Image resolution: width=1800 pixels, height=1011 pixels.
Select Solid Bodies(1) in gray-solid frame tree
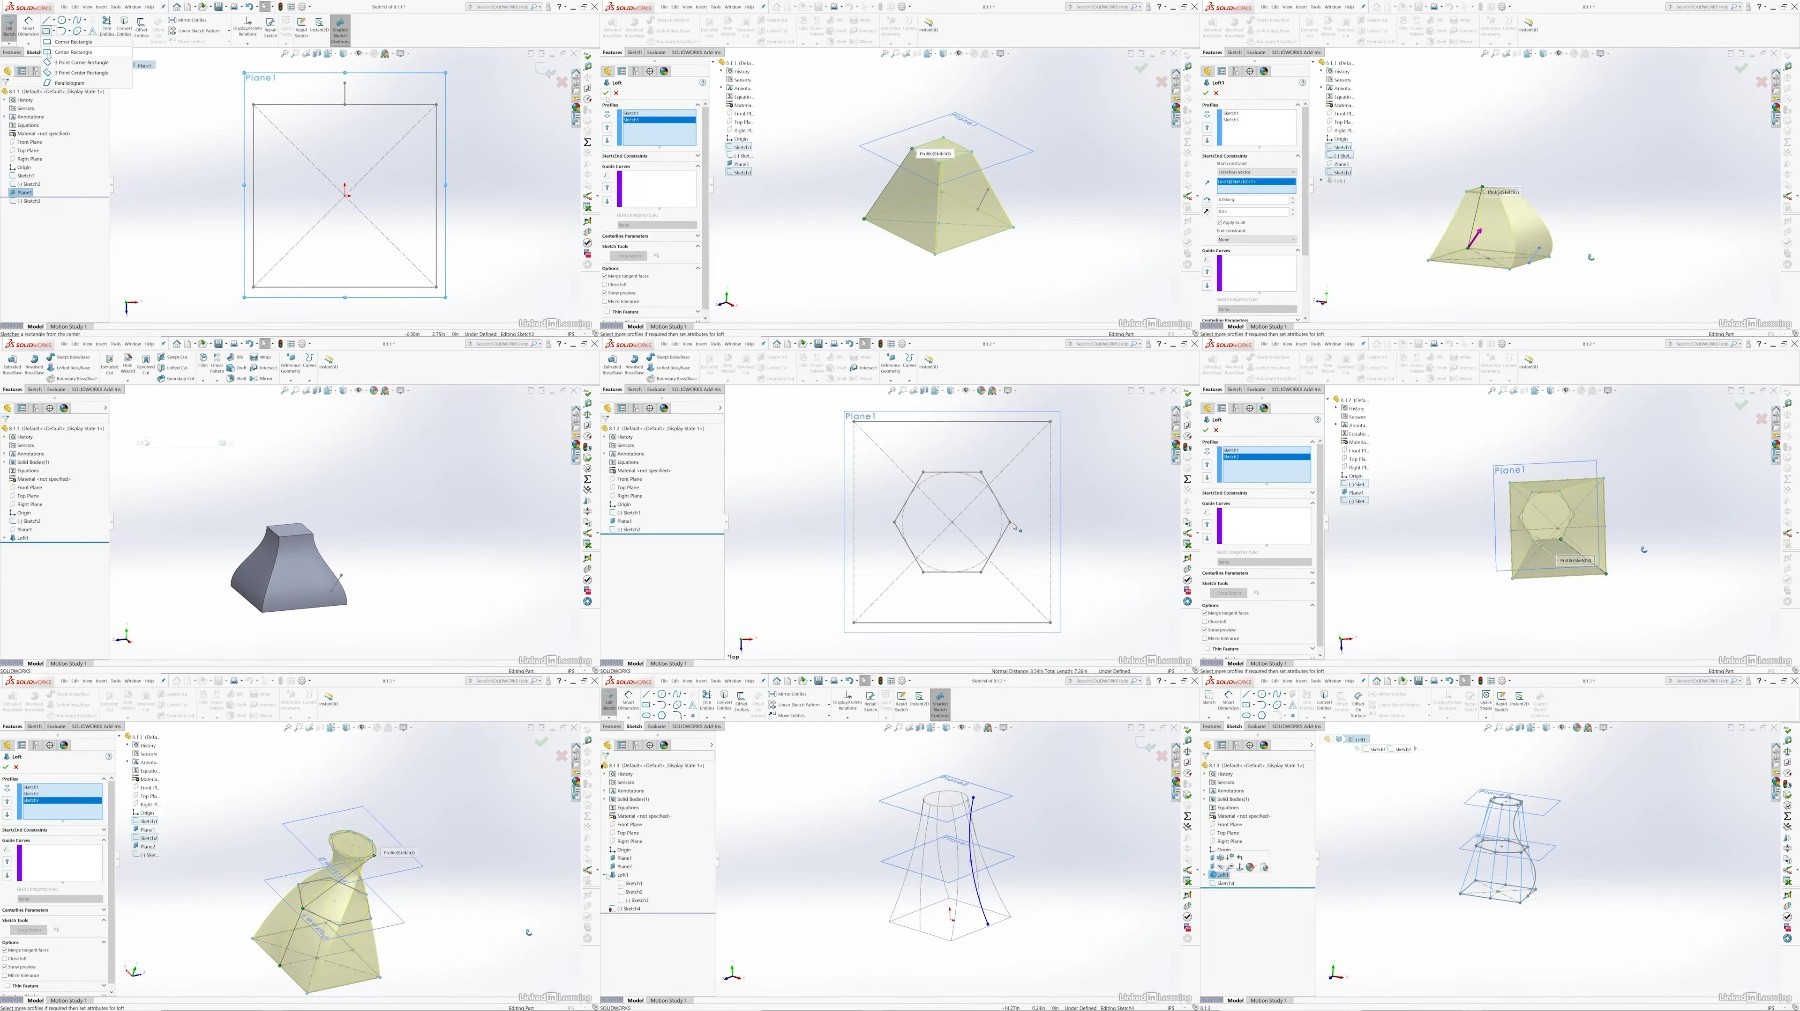pos(30,462)
